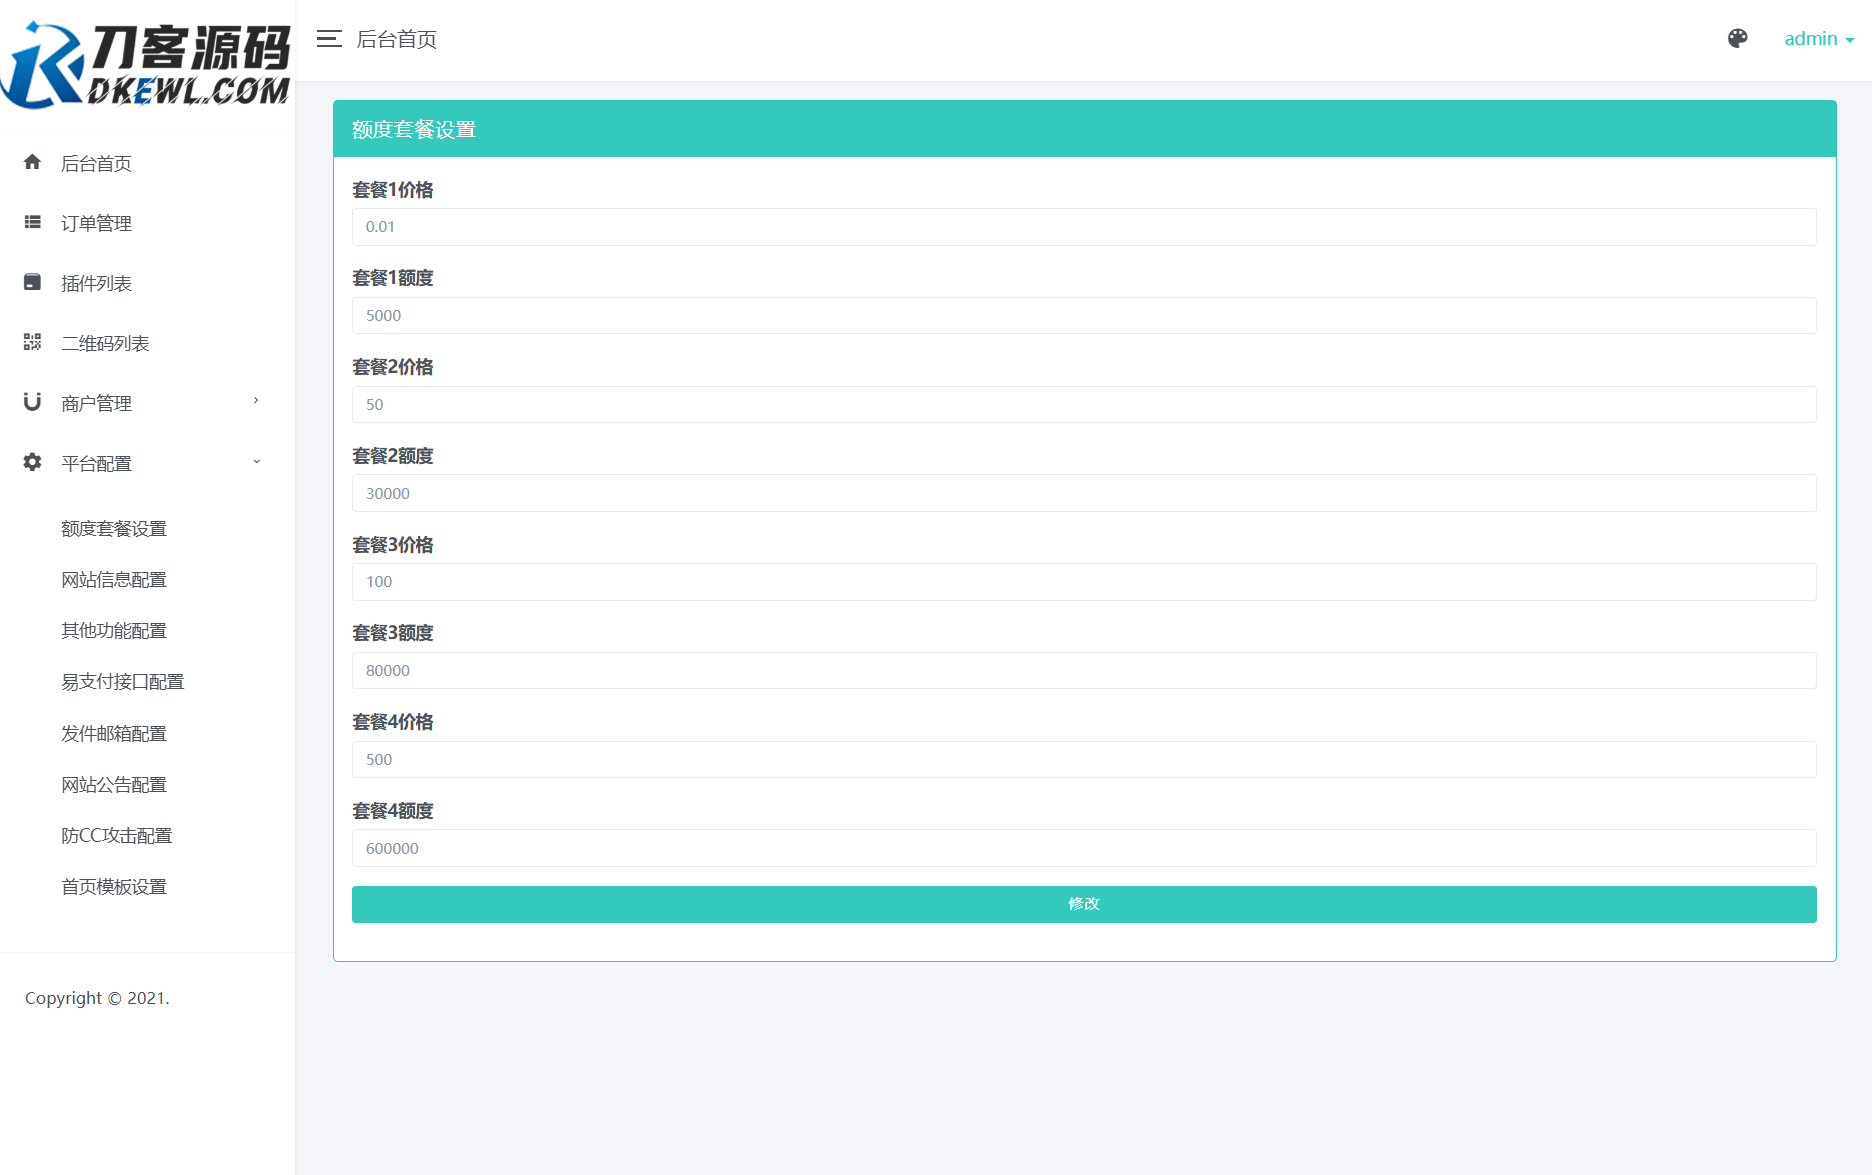Toggle the sidebar with the hamburger icon
Screen dimensions: 1872x1175
click(x=327, y=39)
